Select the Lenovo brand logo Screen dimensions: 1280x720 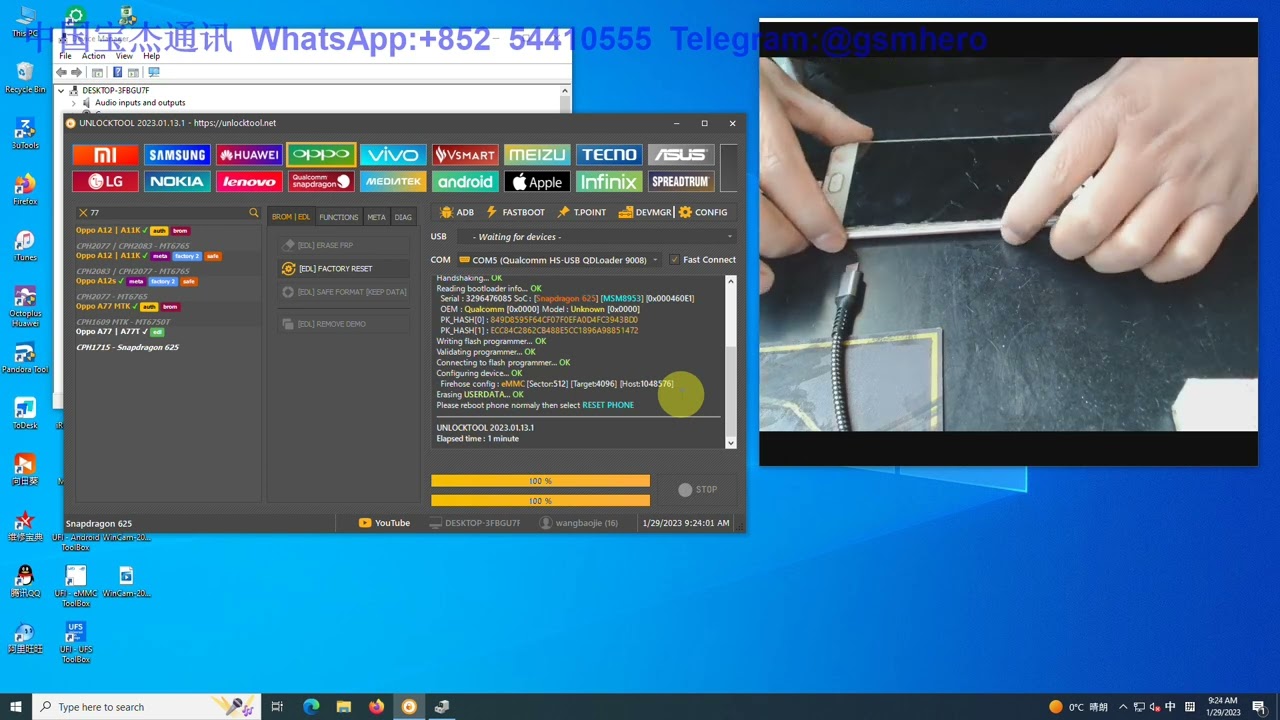pyautogui.click(x=249, y=182)
